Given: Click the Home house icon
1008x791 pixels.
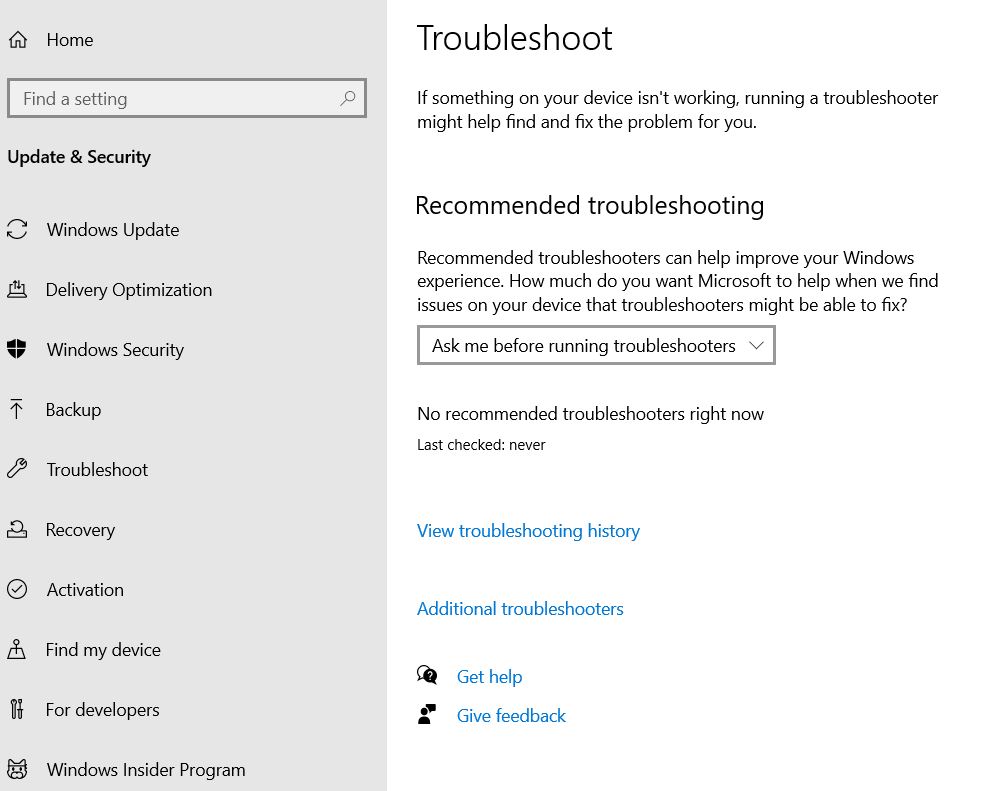Looking at the screenshot, I should pos(18,40).
